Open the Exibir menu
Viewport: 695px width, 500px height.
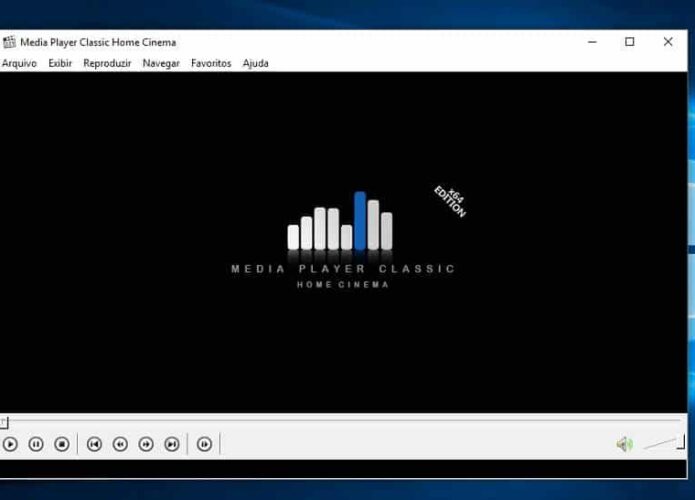coord(60,63)
